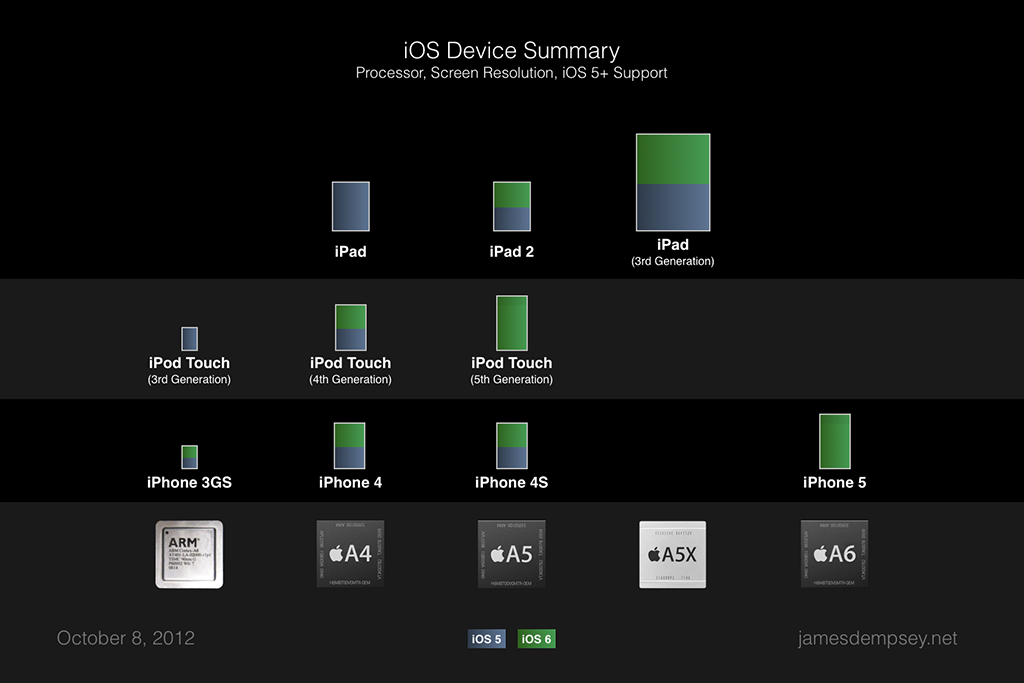Image resolution: width=1024 pixels, height=683 pixels.
Task: Click the ARM Cortex processor chip
Action: pyautogui.click(x=189, y=554)
